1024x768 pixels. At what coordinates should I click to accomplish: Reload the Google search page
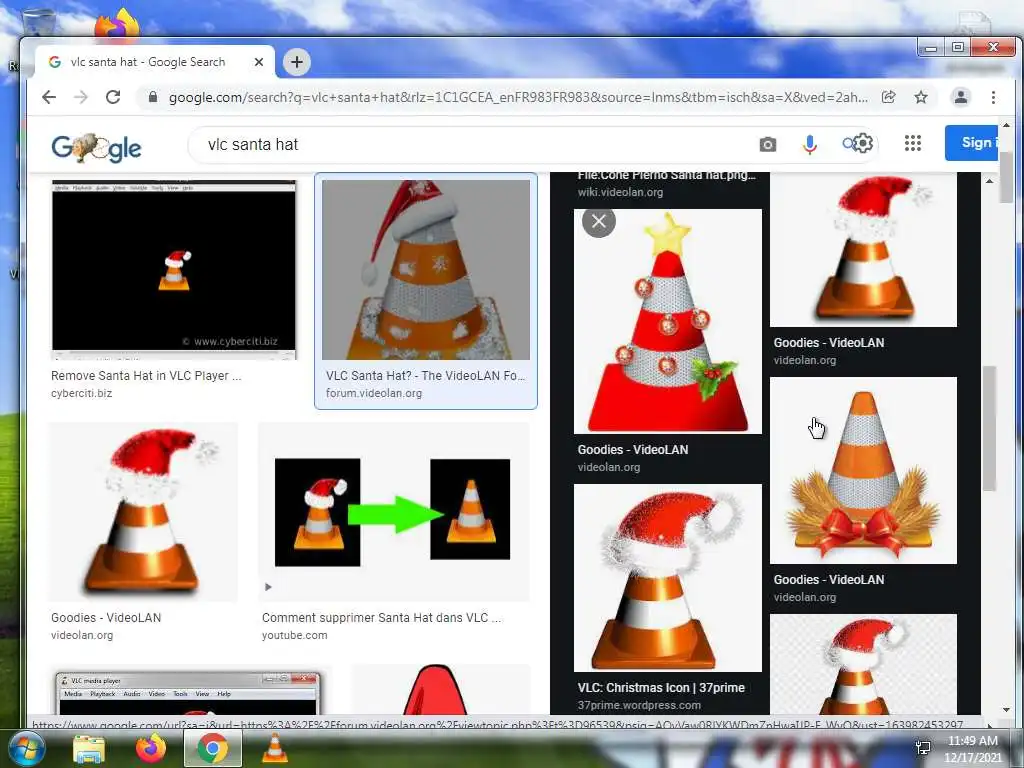pos(113,97)
